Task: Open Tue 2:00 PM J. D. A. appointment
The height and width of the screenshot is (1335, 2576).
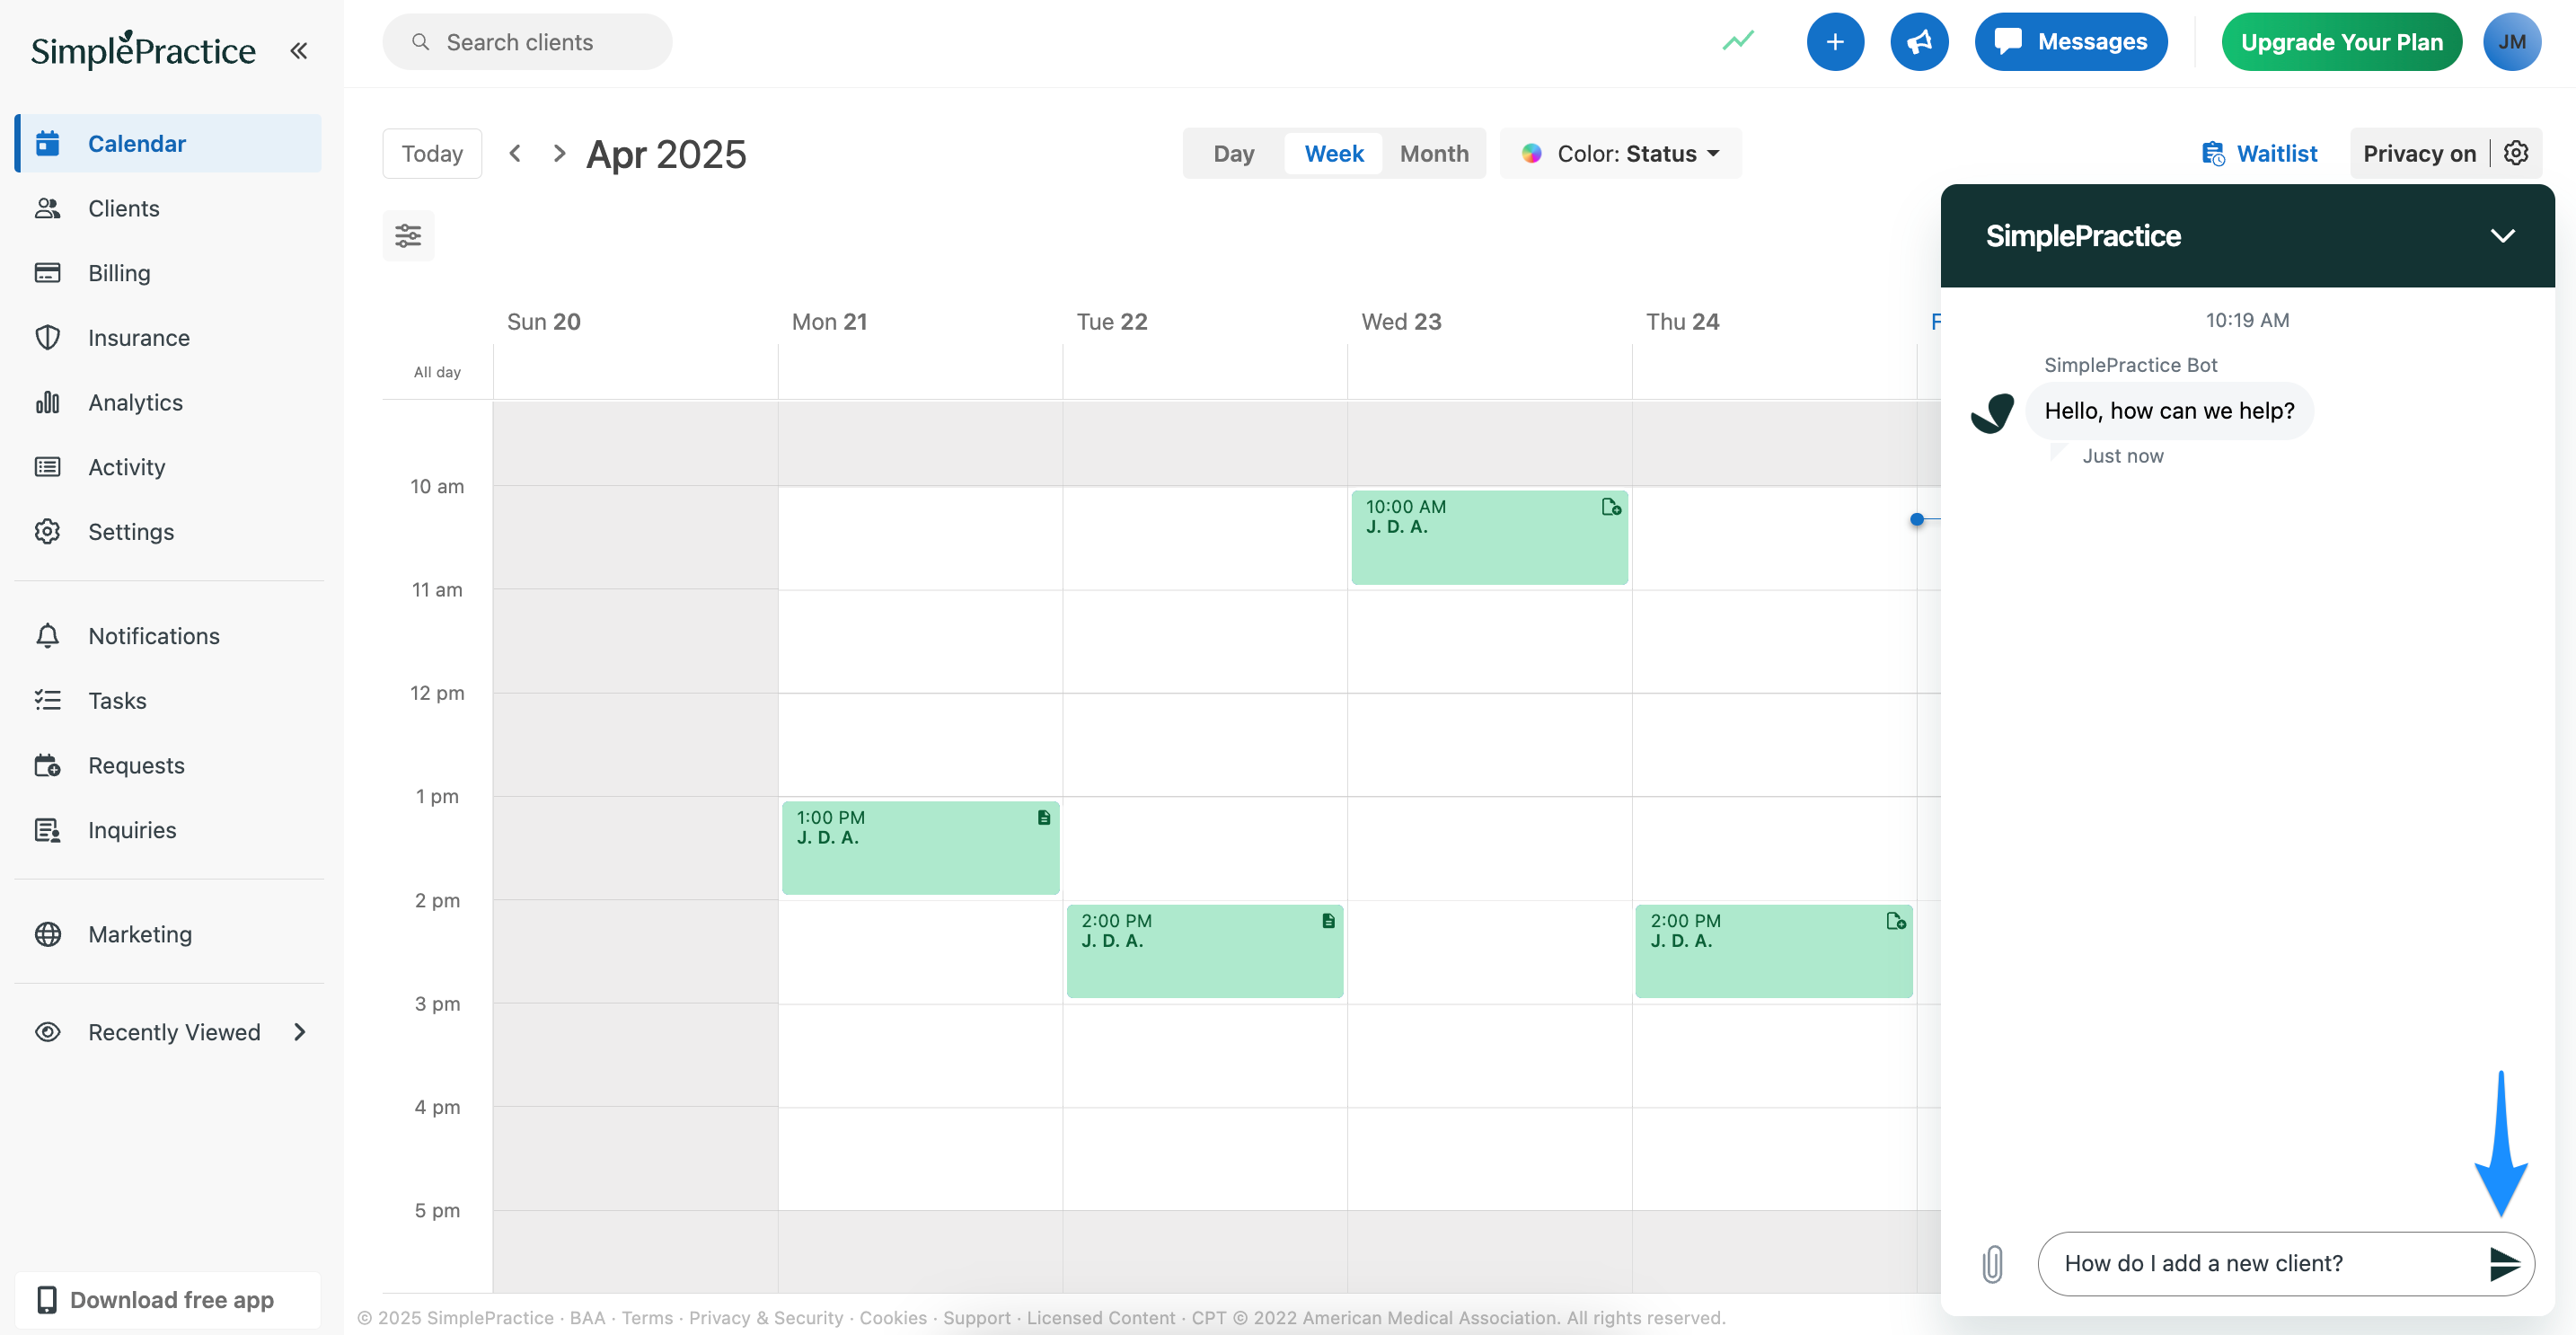Action: point(1204,951)
